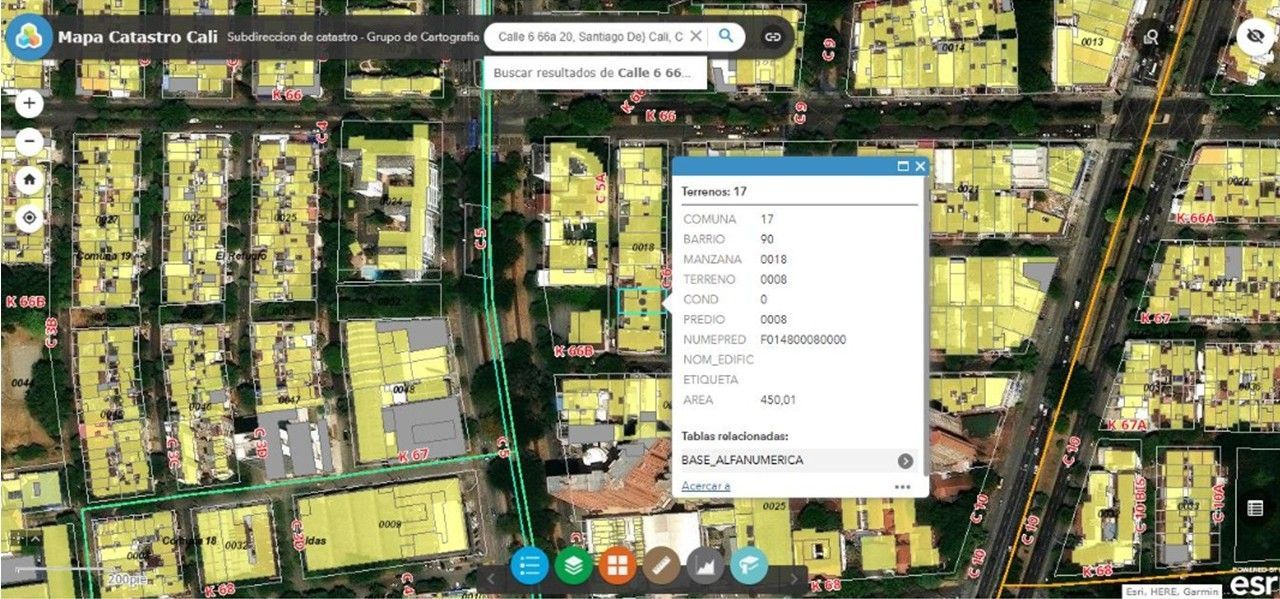Click the home default extent button
The width and height of the screenshot is (1280, 599).
(x=30, y=180)
